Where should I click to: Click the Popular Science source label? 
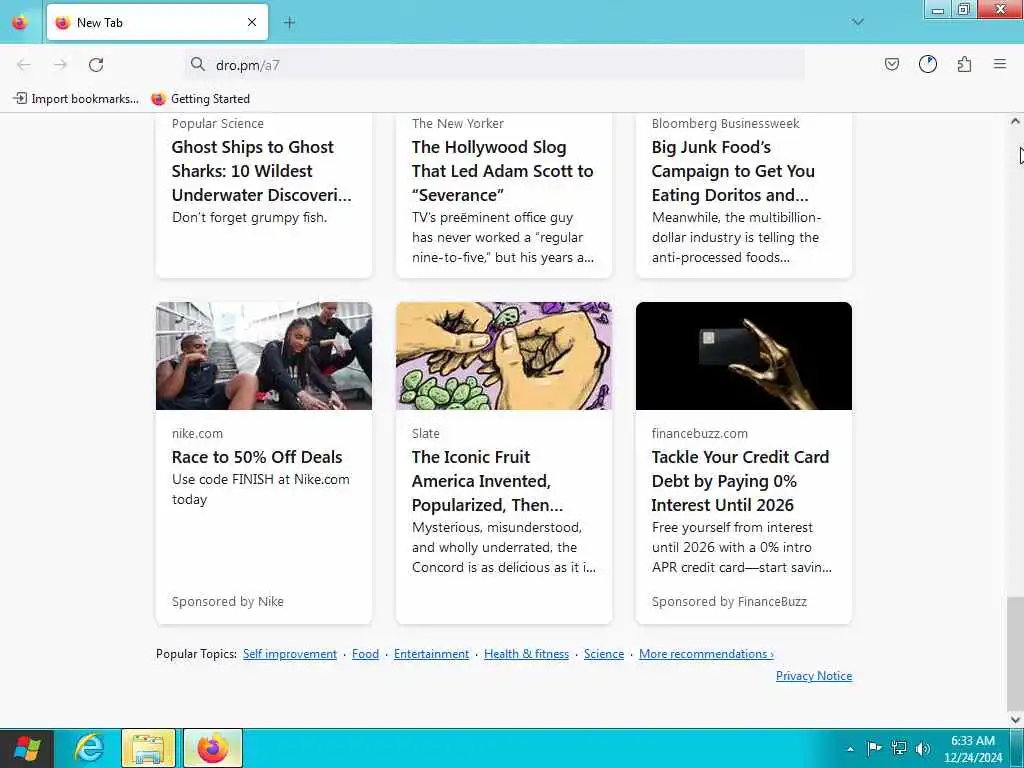(217, 123)
